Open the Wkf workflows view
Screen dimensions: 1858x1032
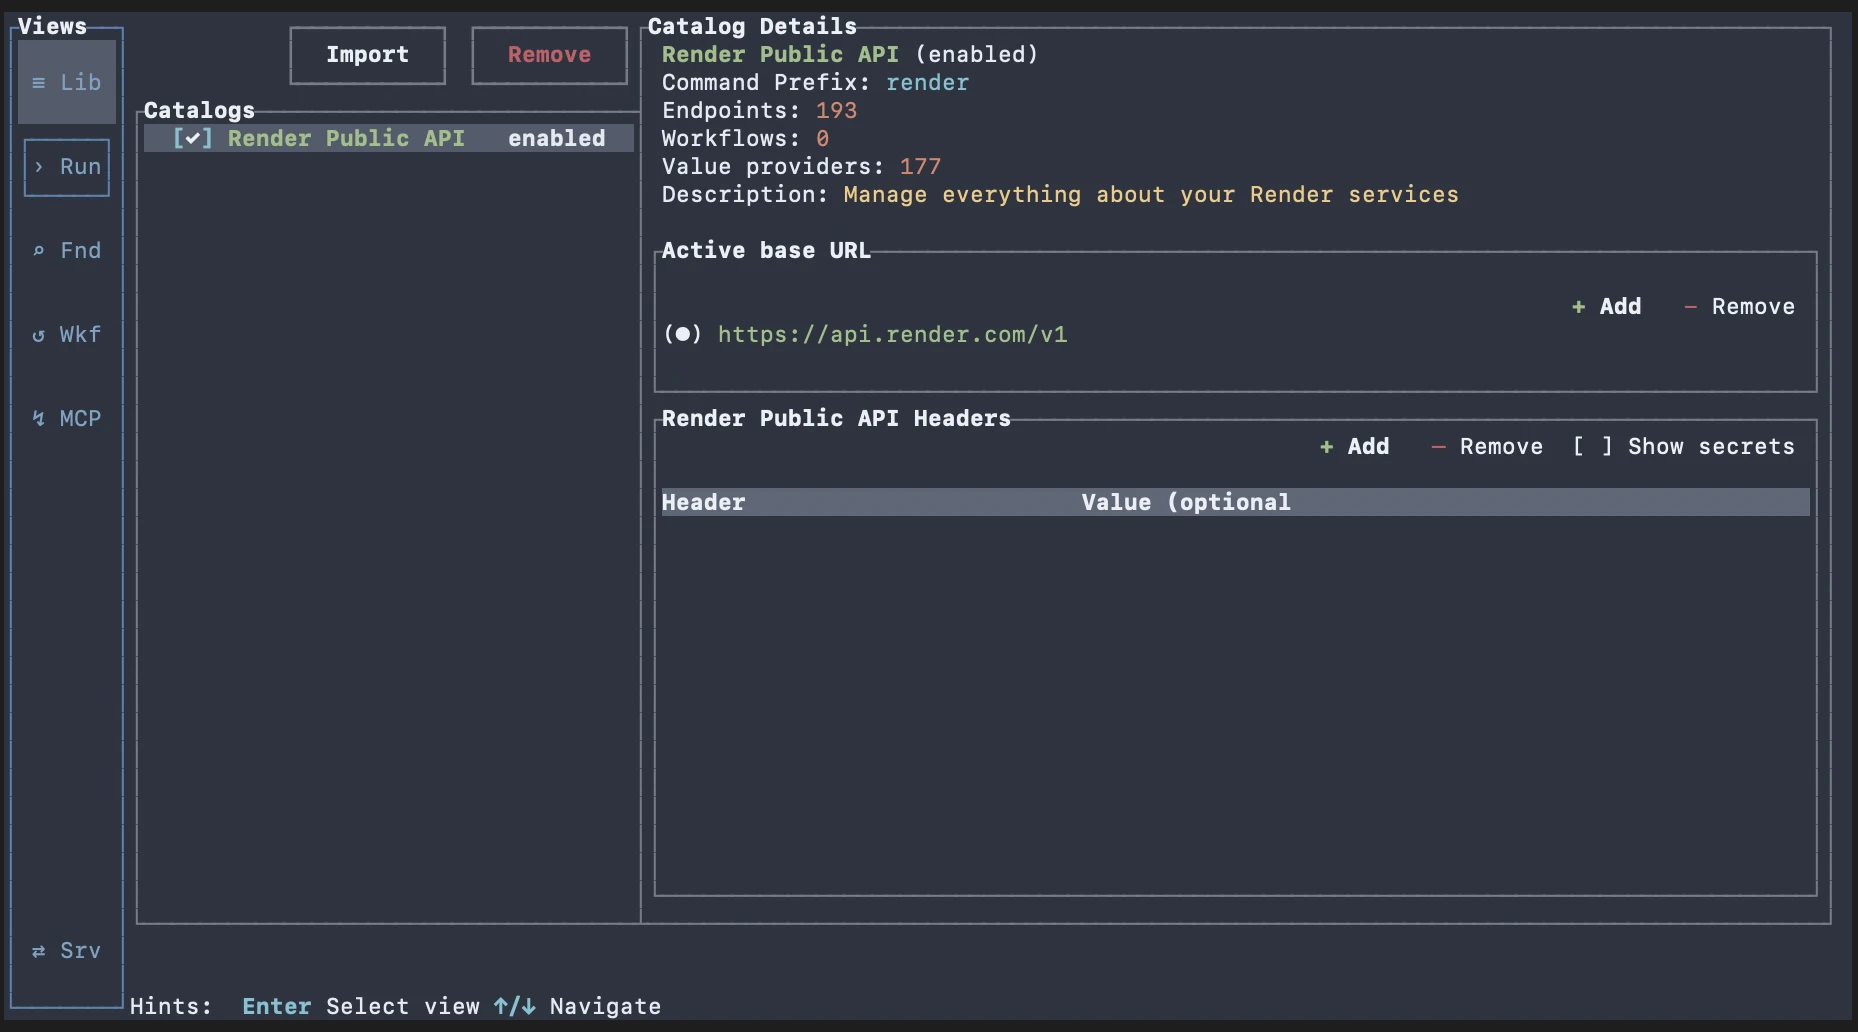[66, 334]
